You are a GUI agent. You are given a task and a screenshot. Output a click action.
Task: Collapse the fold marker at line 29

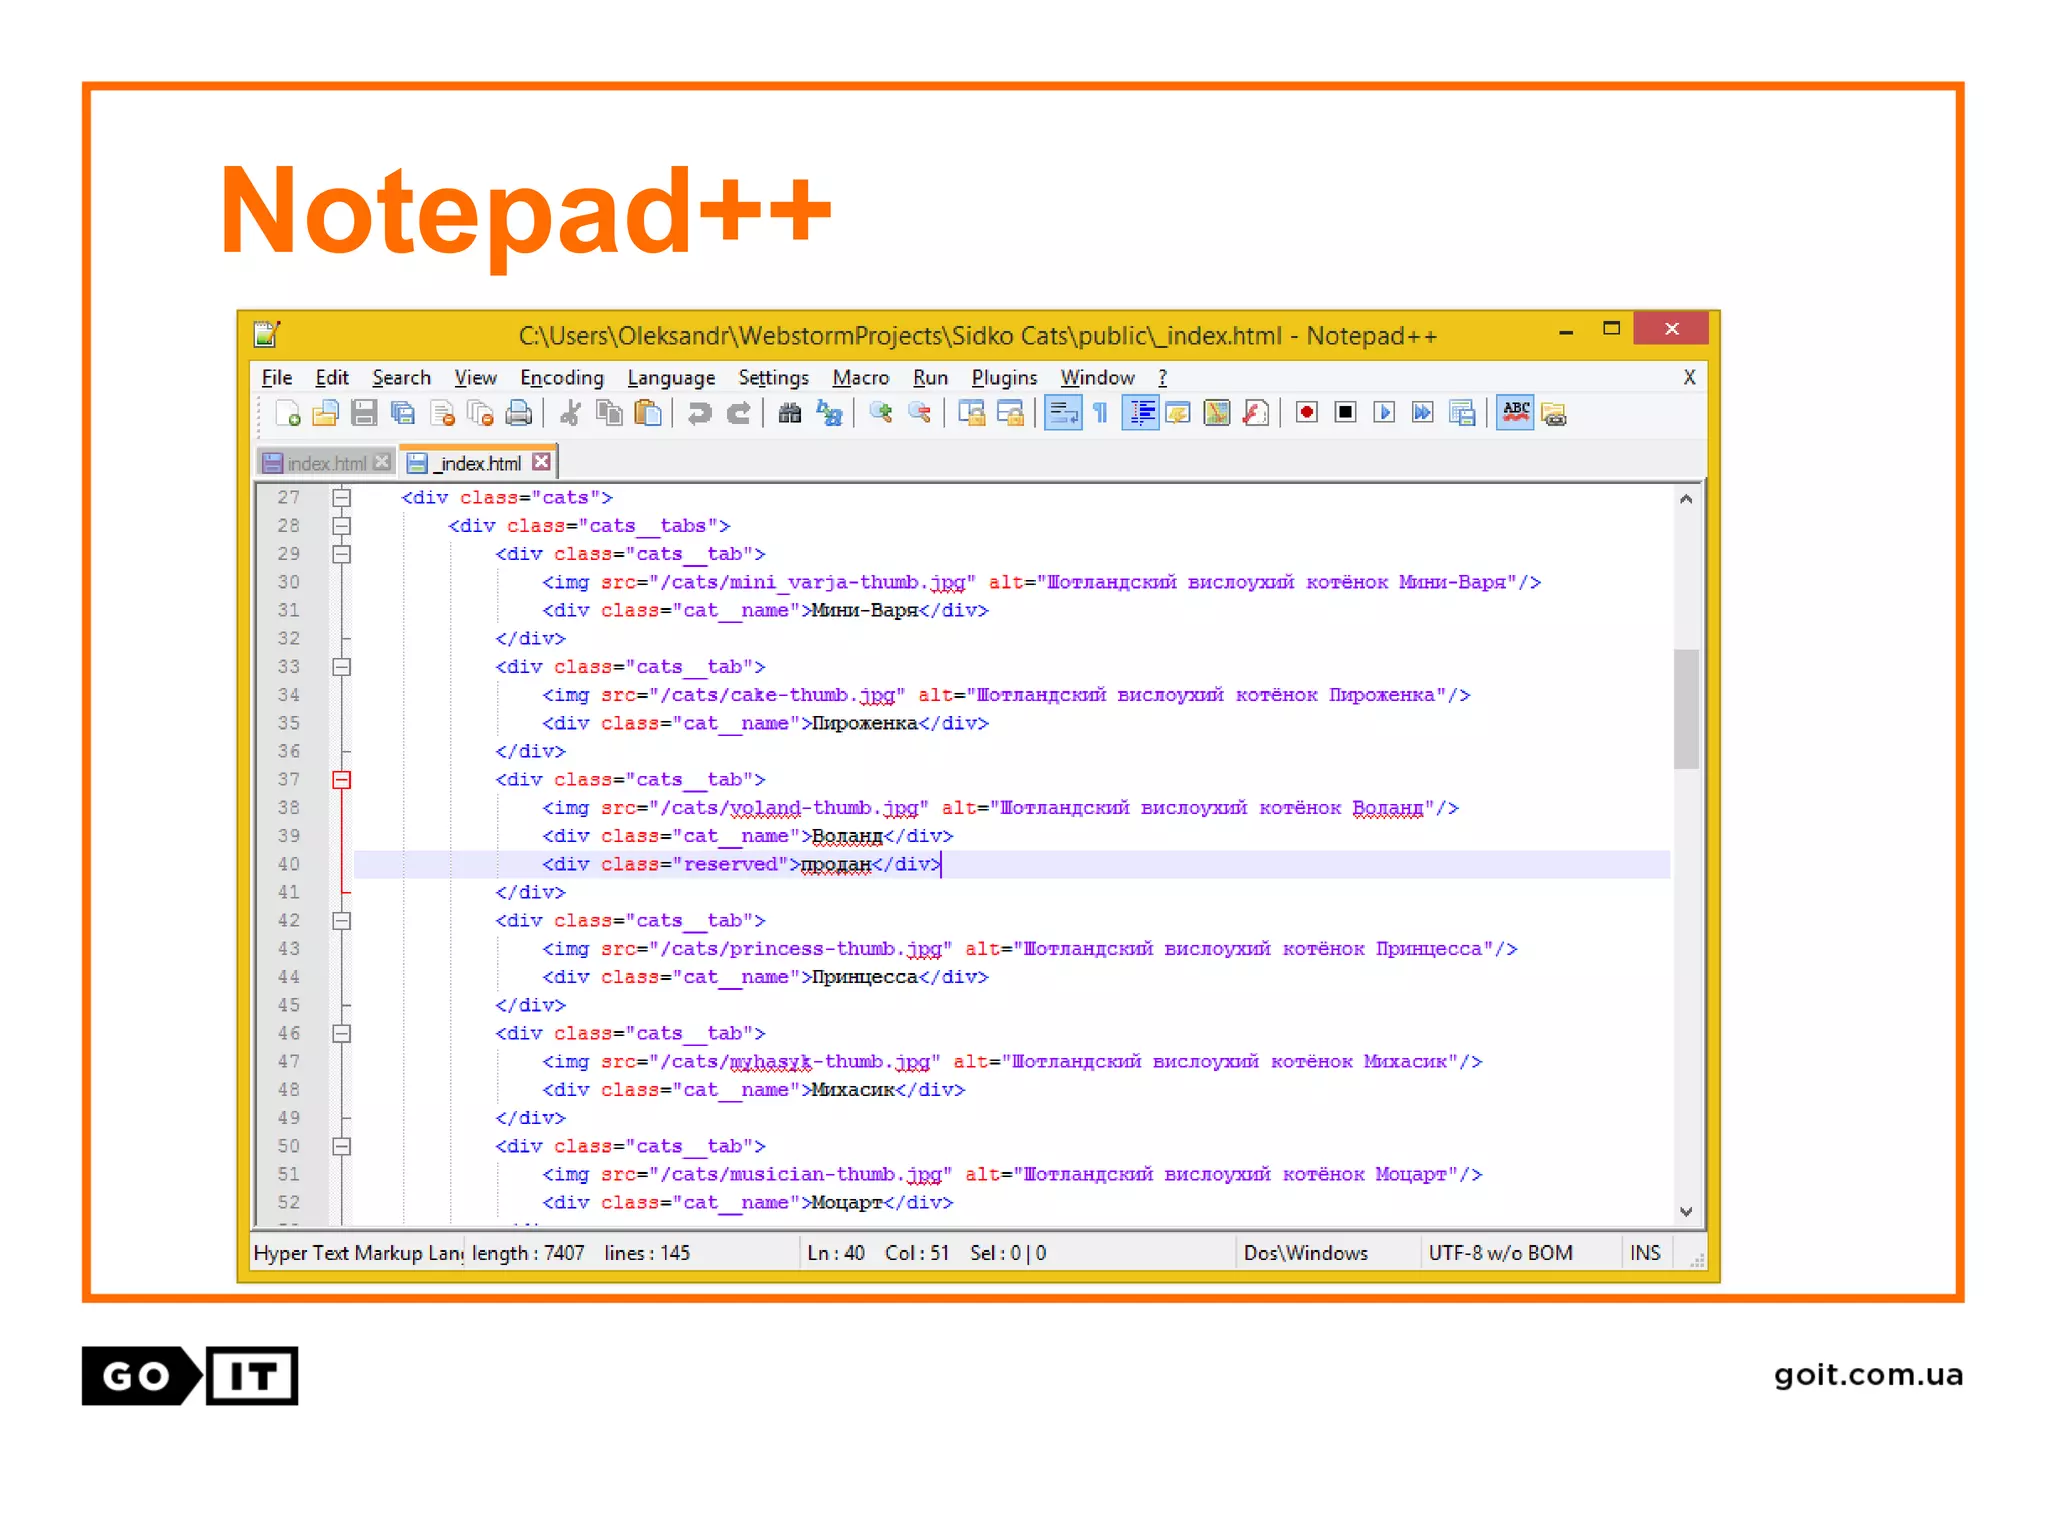(x=342, y=553)
